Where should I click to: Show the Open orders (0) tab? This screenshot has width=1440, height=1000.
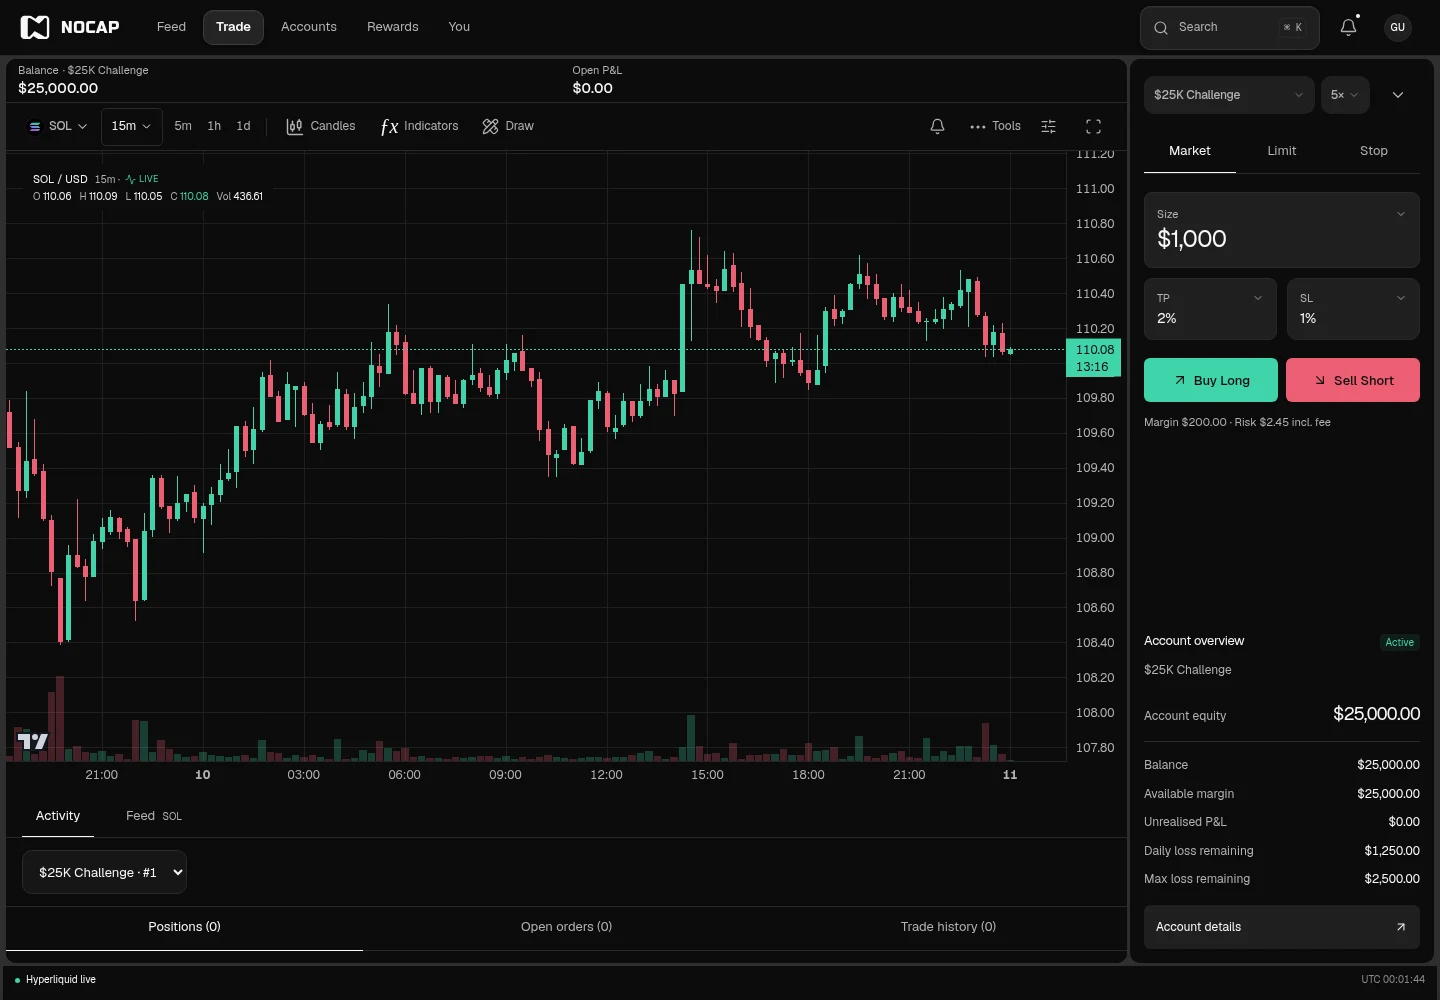(566, 927)
